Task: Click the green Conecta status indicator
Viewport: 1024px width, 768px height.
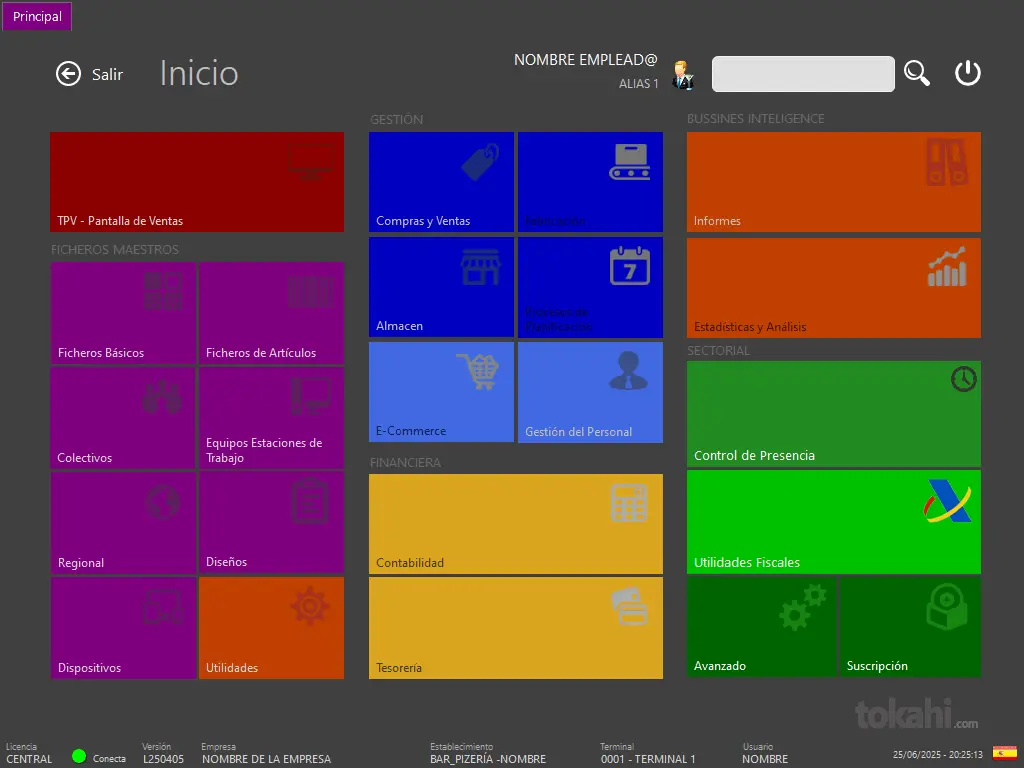Action: click(x=79, y=756)
